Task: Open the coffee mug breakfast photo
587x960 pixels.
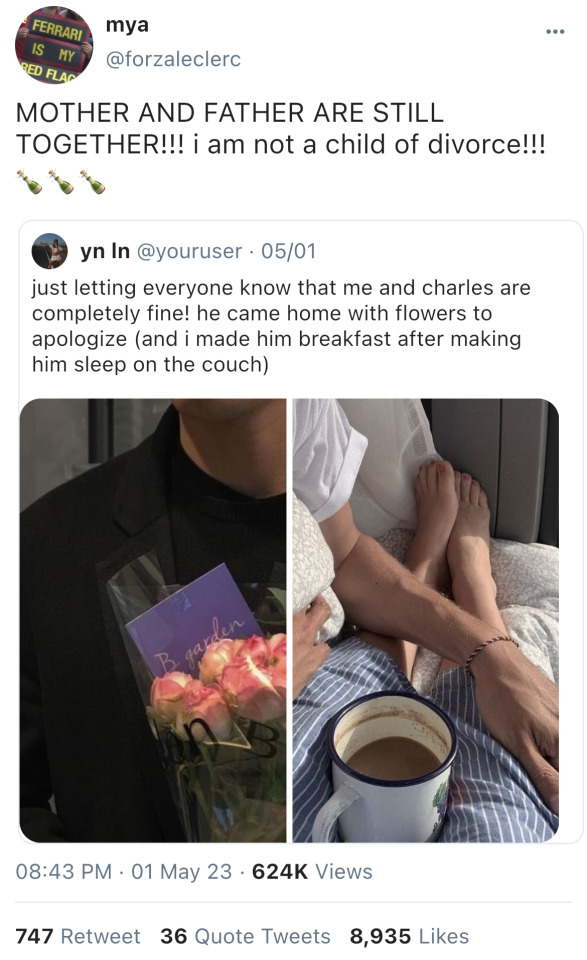Action: [425, 620]
